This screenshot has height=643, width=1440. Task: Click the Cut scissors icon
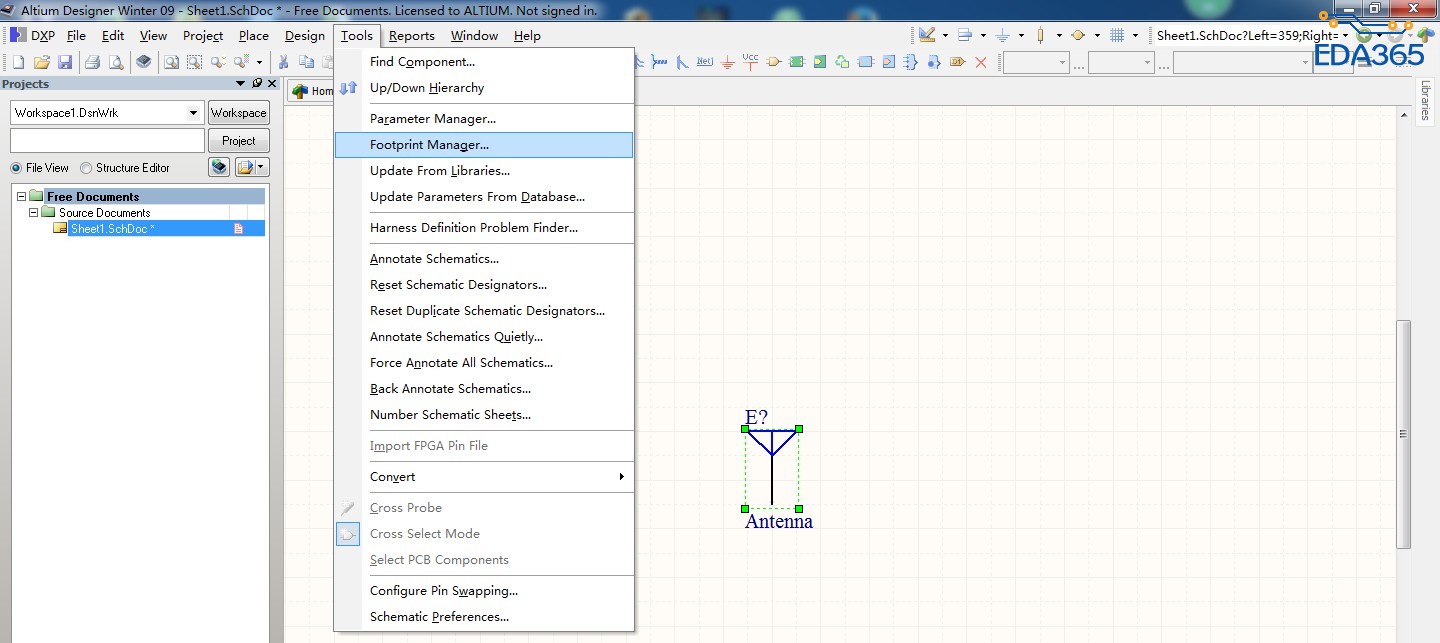click(284, 62)
